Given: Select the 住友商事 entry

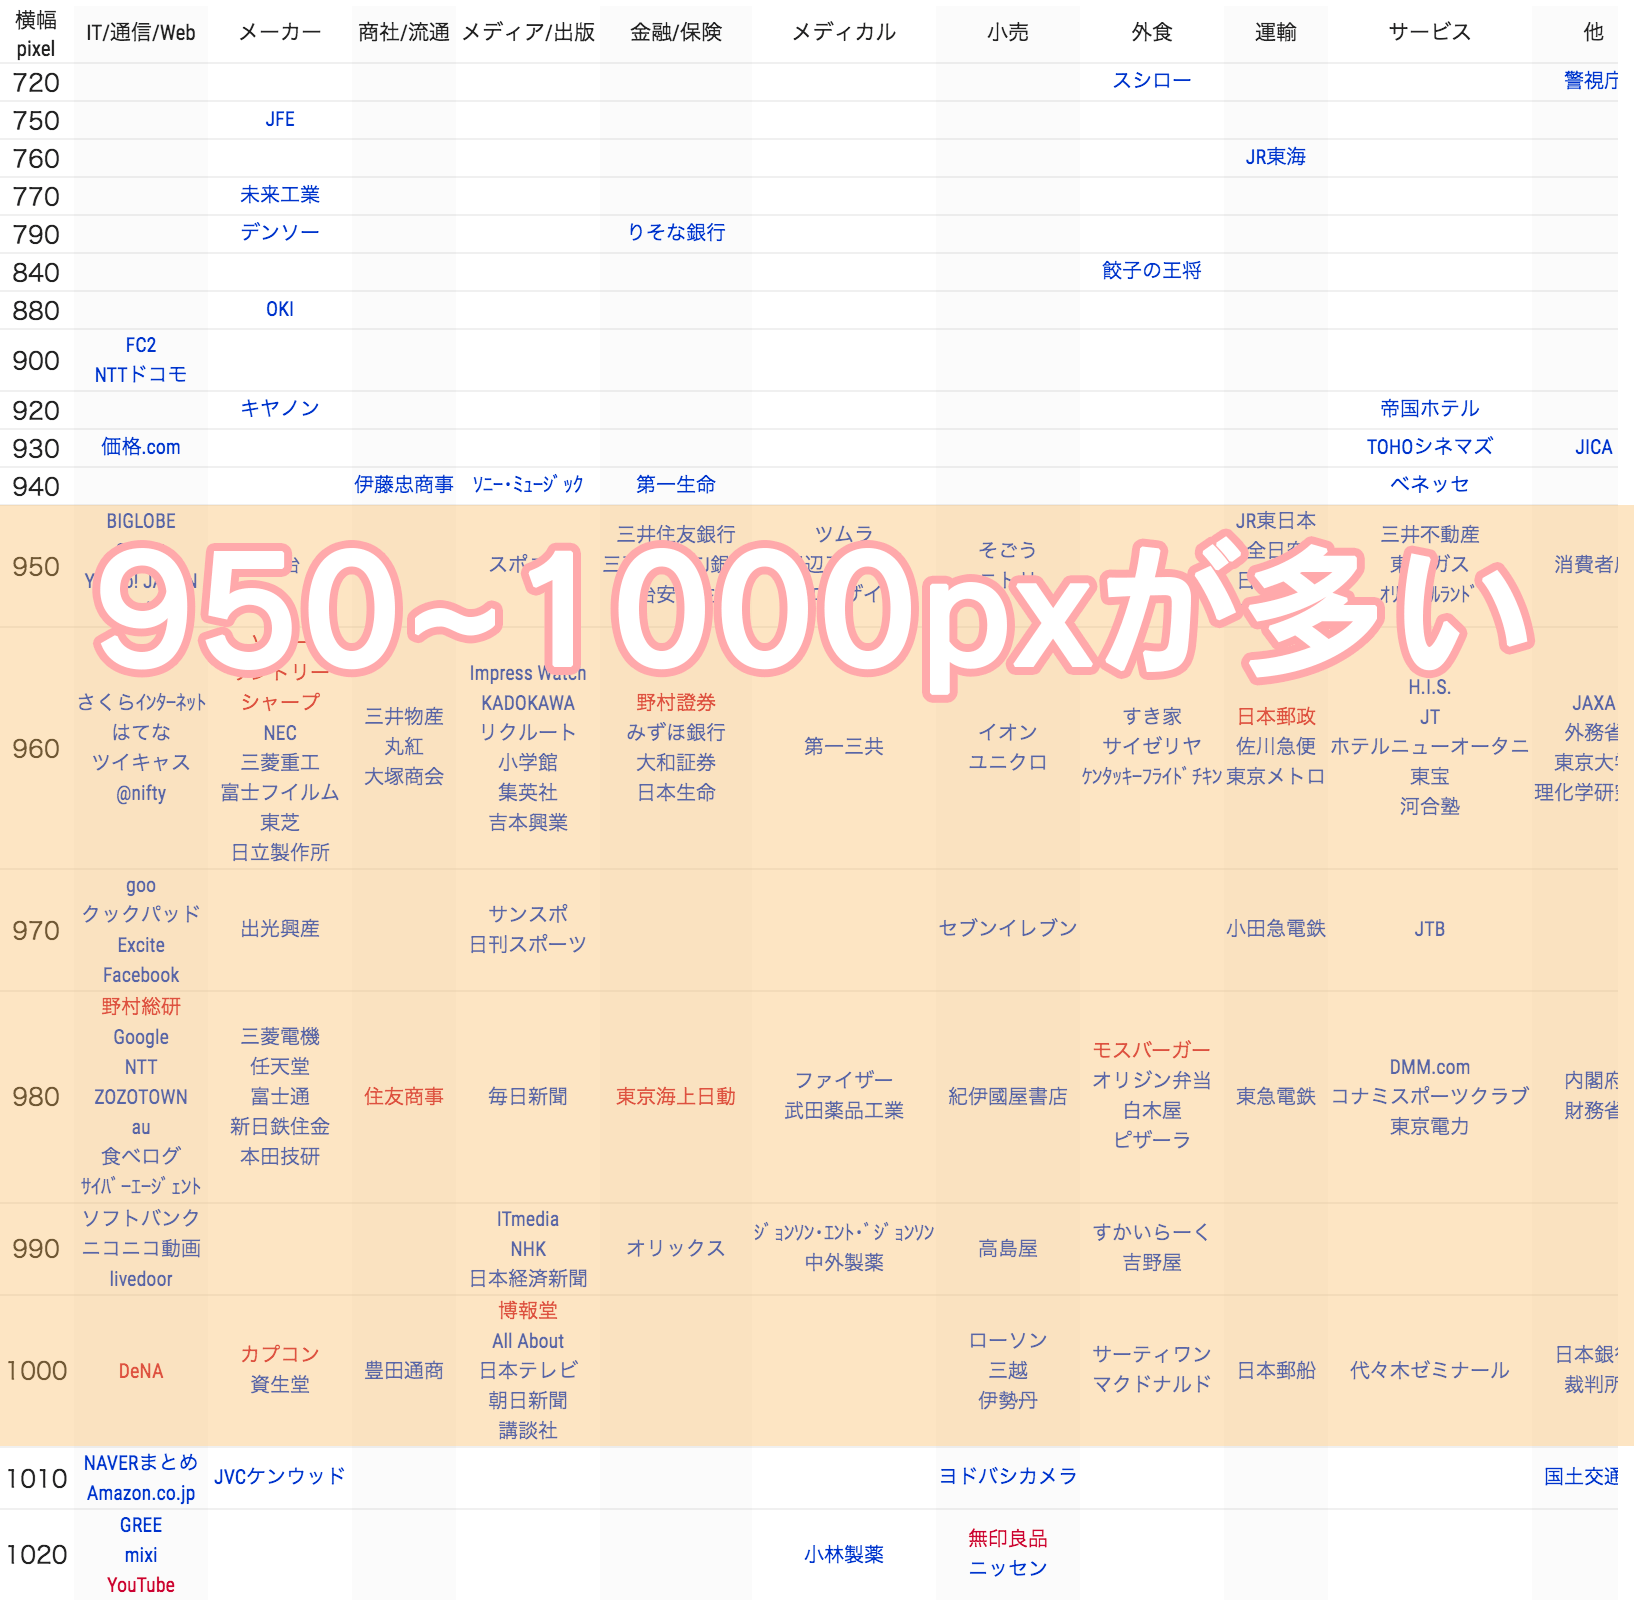Looking at the screenshot, I should pyautogui.click(x=404, y=1097).
